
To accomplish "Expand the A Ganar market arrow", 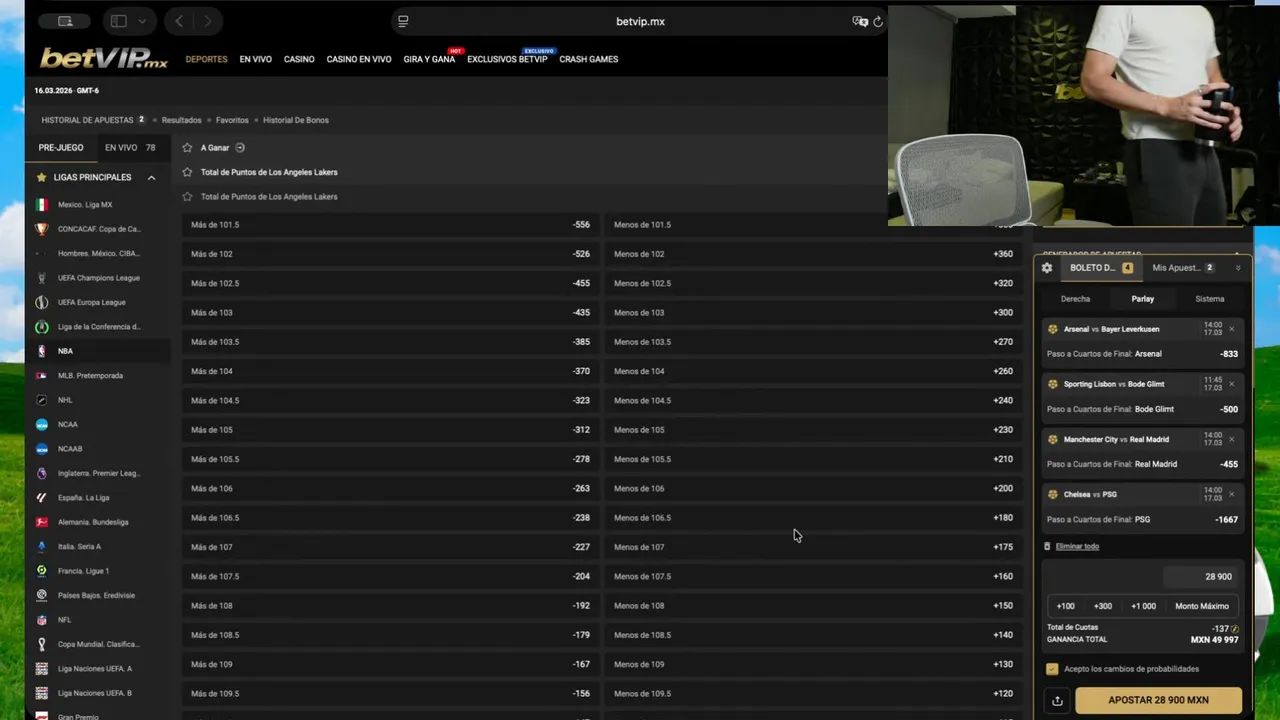I will 240,147.
